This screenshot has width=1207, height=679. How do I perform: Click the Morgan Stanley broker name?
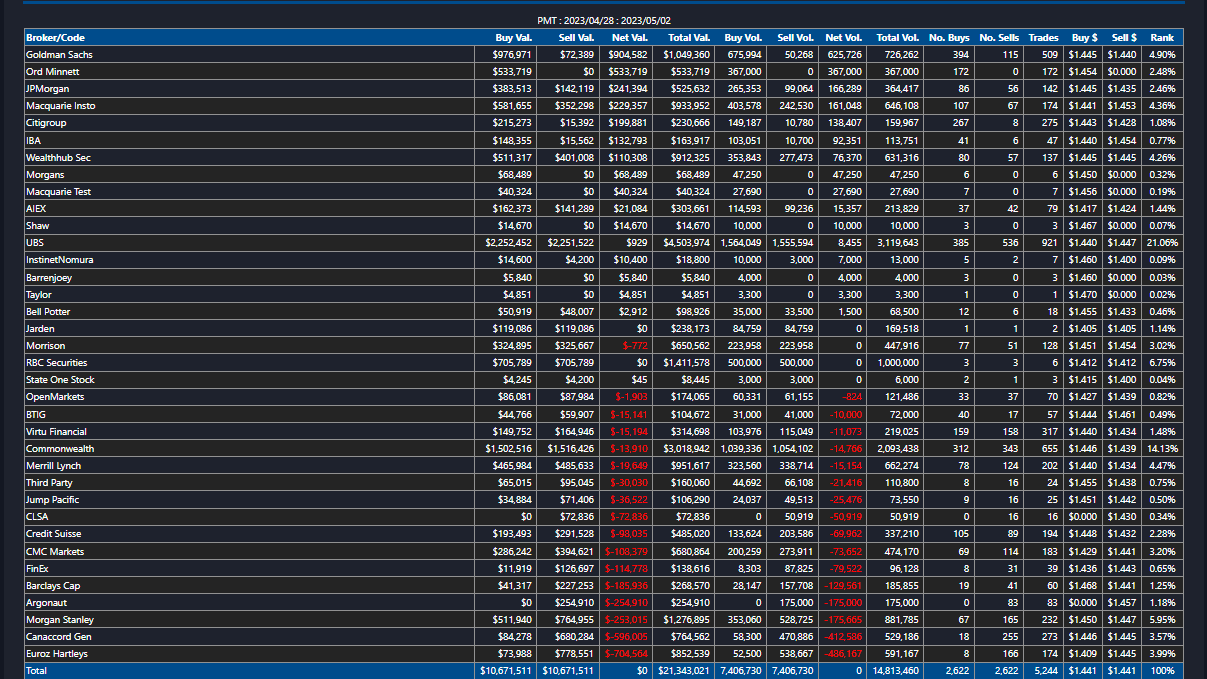(x=58, y=620)
